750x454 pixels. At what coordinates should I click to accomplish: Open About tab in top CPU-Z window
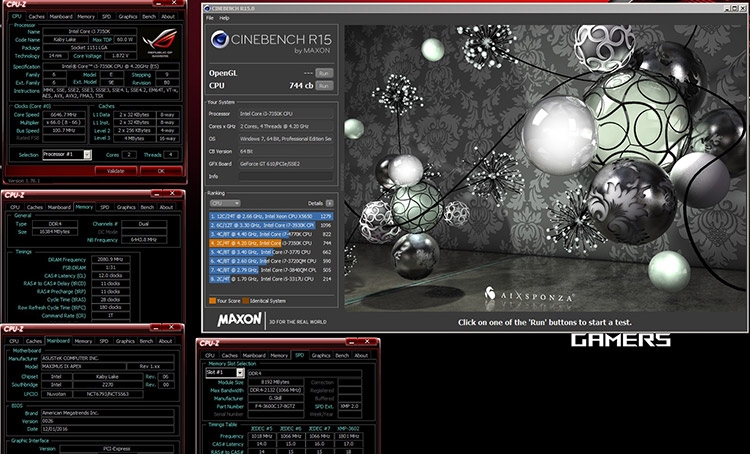coord(168,17)
